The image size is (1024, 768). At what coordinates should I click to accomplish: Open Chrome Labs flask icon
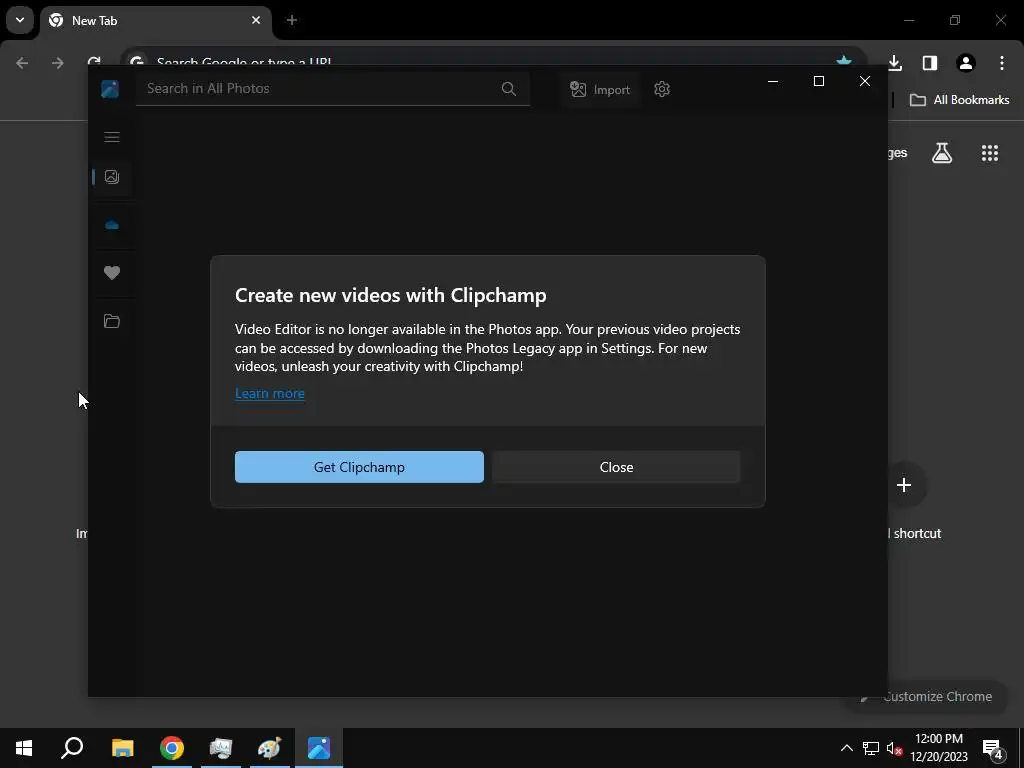tap(942, 153)
